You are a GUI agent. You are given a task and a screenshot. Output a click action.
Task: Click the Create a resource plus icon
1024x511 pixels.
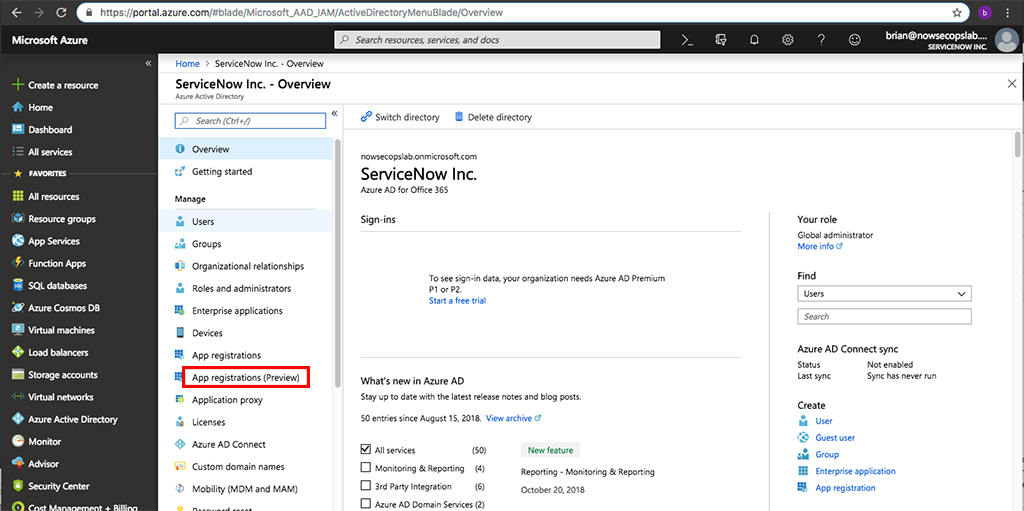pyautogui.click(x=18, y=85)
